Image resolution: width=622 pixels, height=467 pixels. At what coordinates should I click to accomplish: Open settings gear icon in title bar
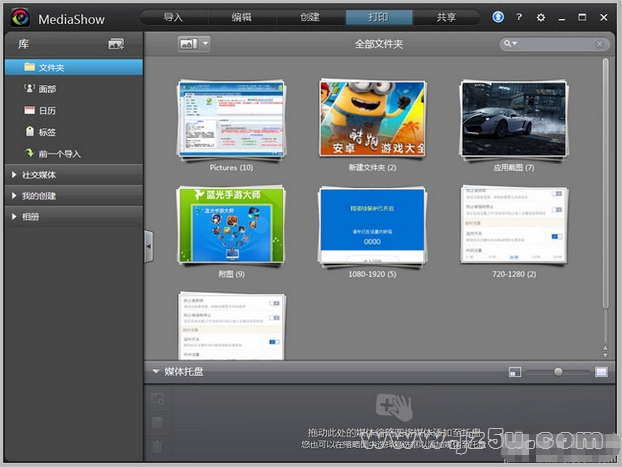tap(540, 17)
